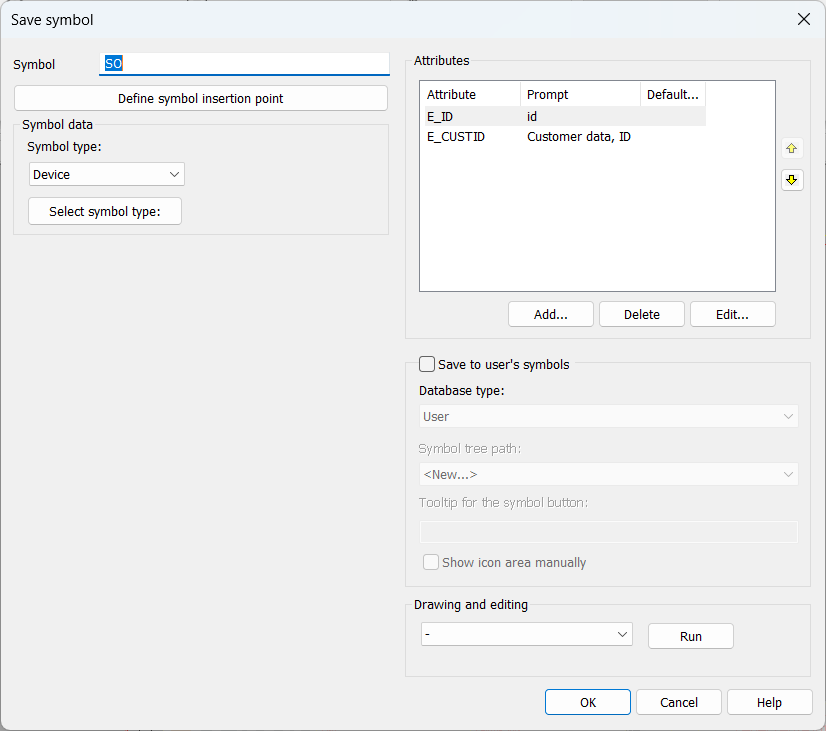Confirm with the OK button

click(x=587, y=702)
